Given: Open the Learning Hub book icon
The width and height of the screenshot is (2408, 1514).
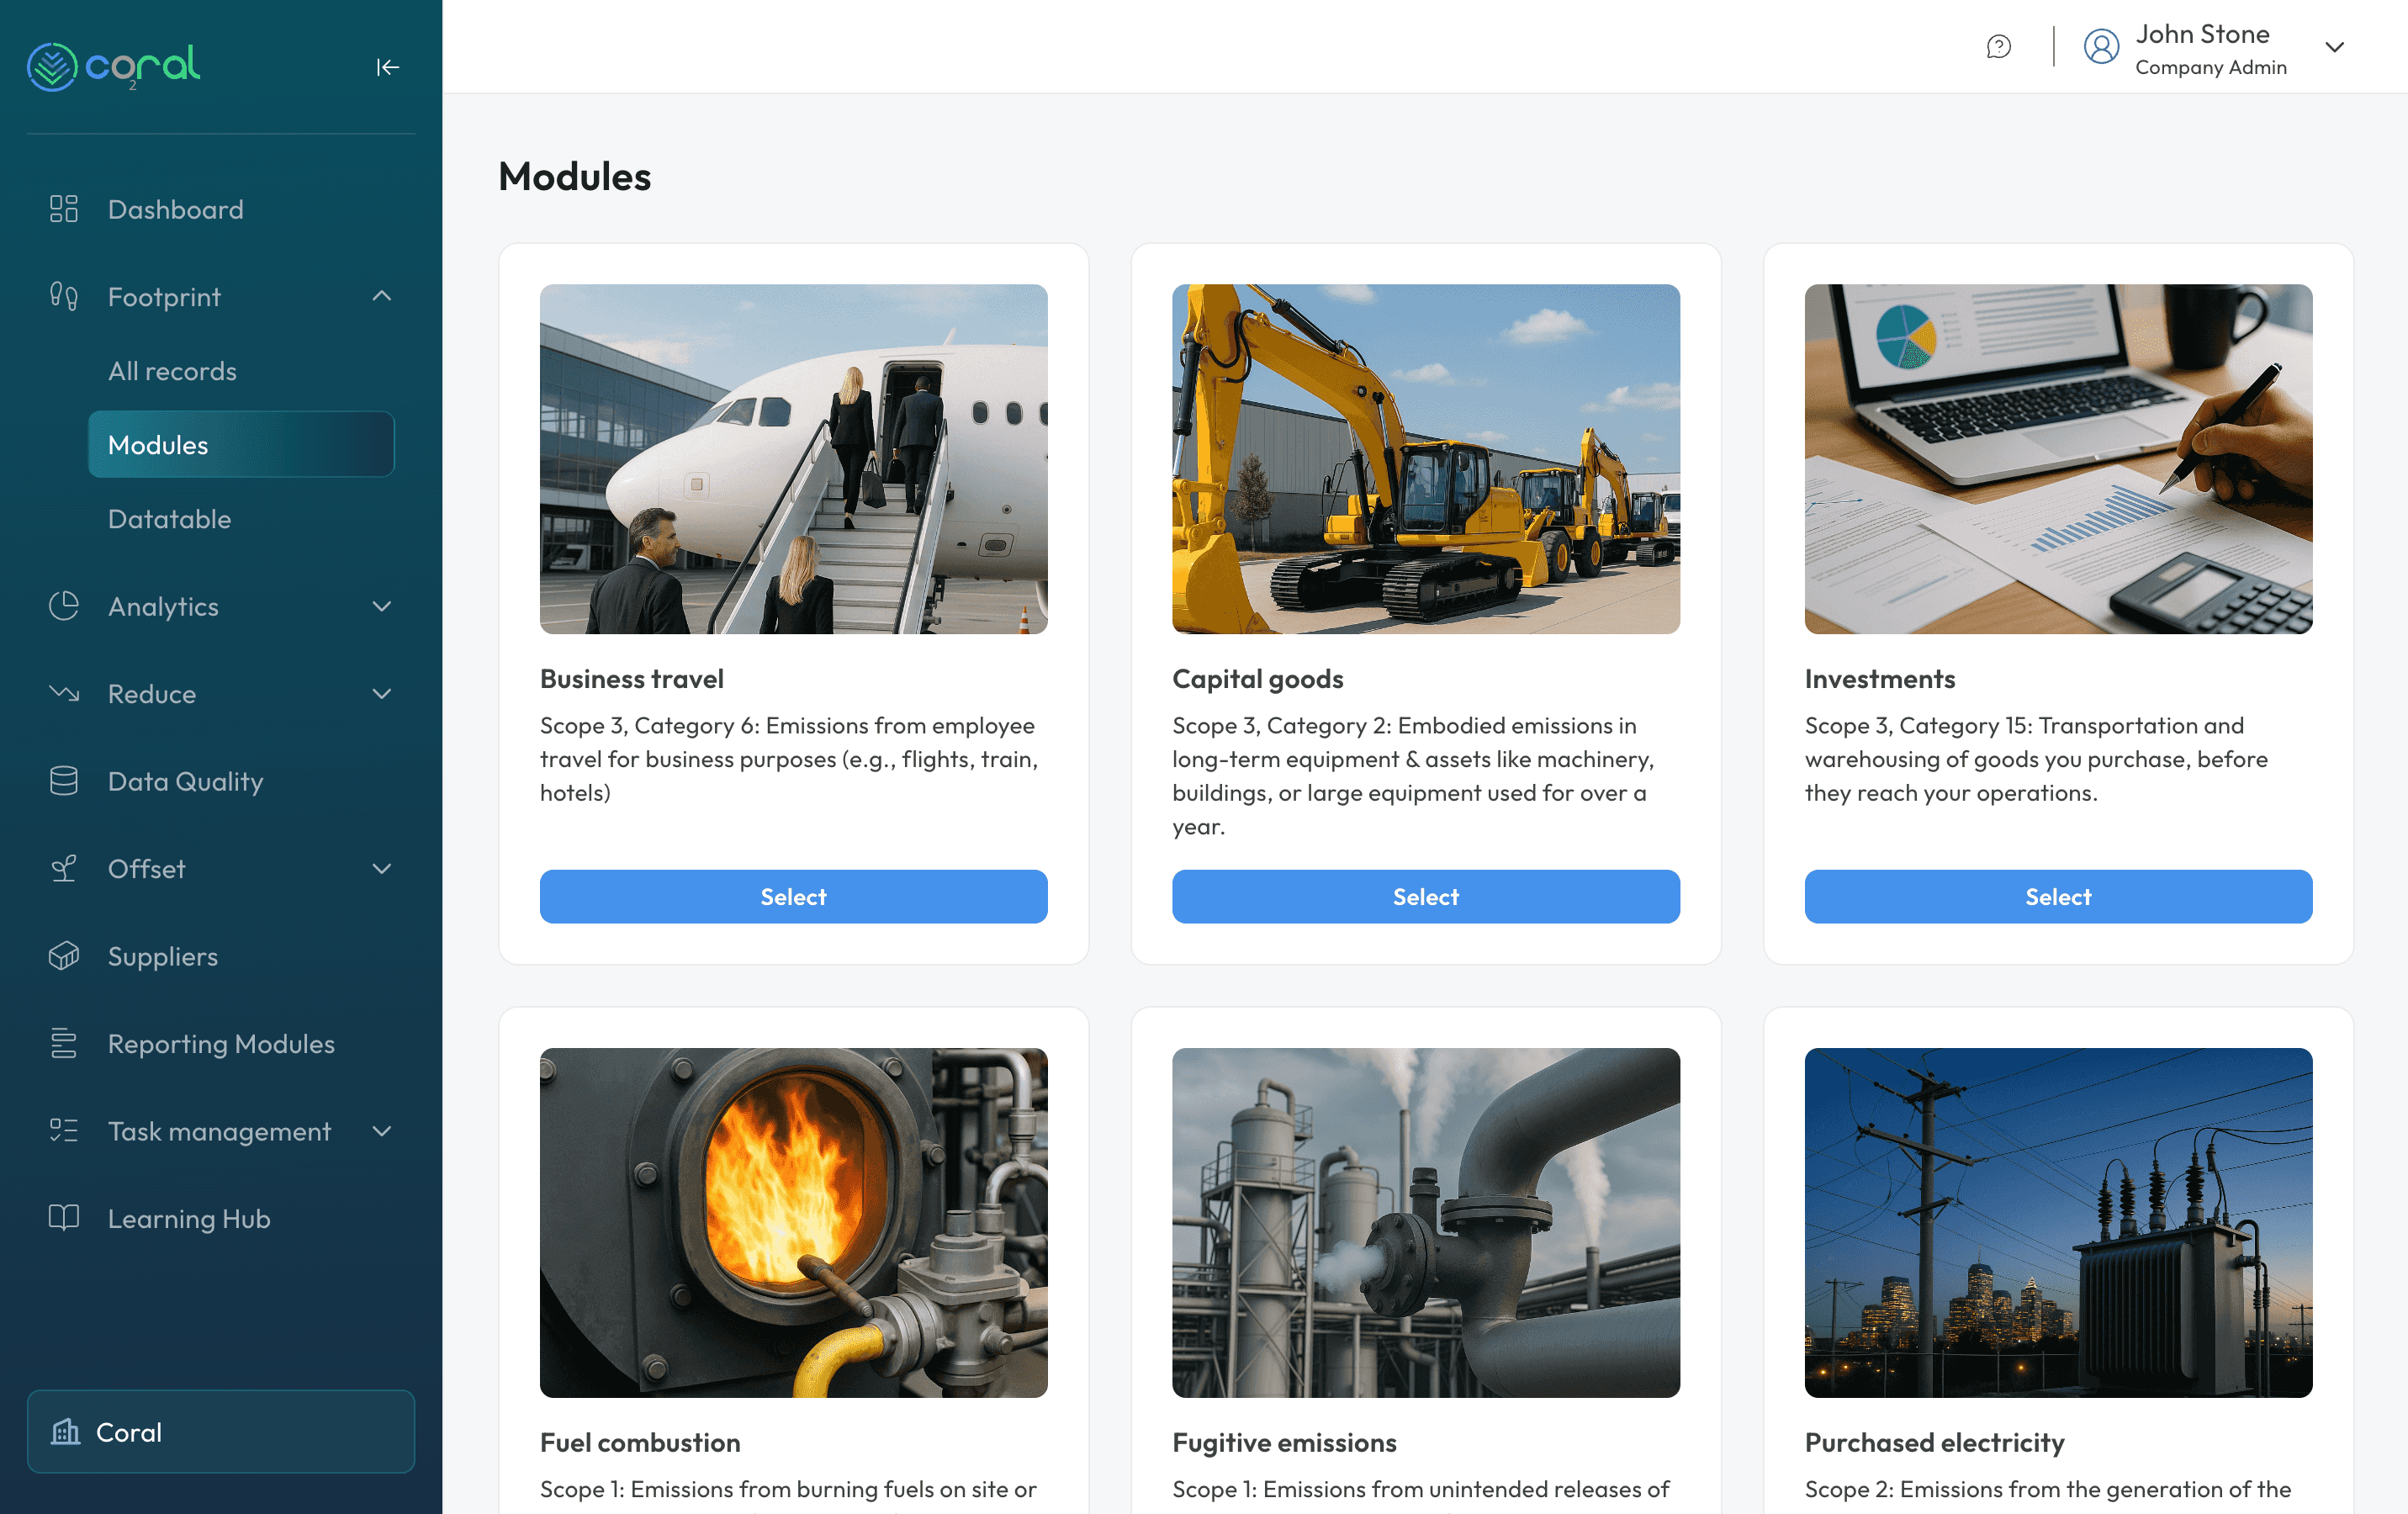Looking at the screenshot, I should coord(63,1218).
